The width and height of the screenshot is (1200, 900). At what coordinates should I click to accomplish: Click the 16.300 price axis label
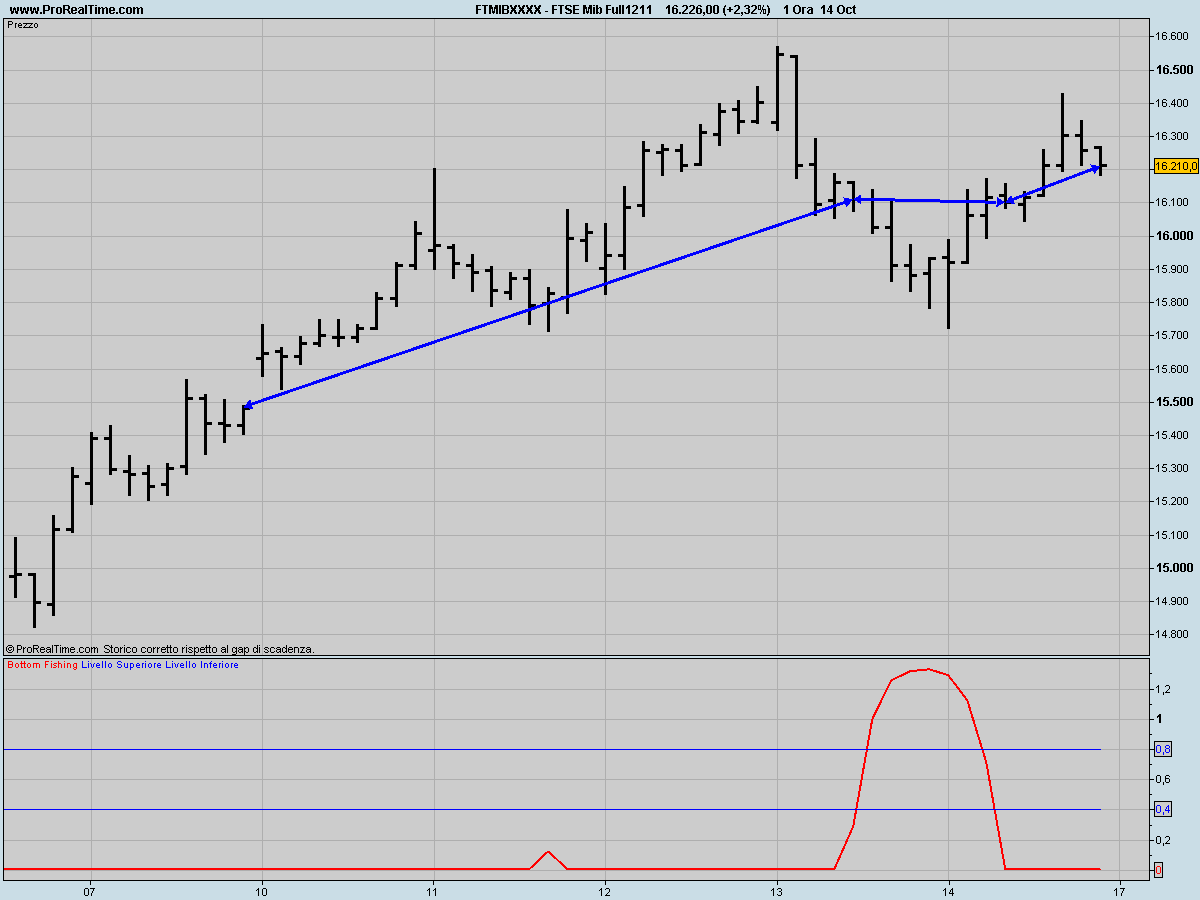click(x=1174, y=136)
